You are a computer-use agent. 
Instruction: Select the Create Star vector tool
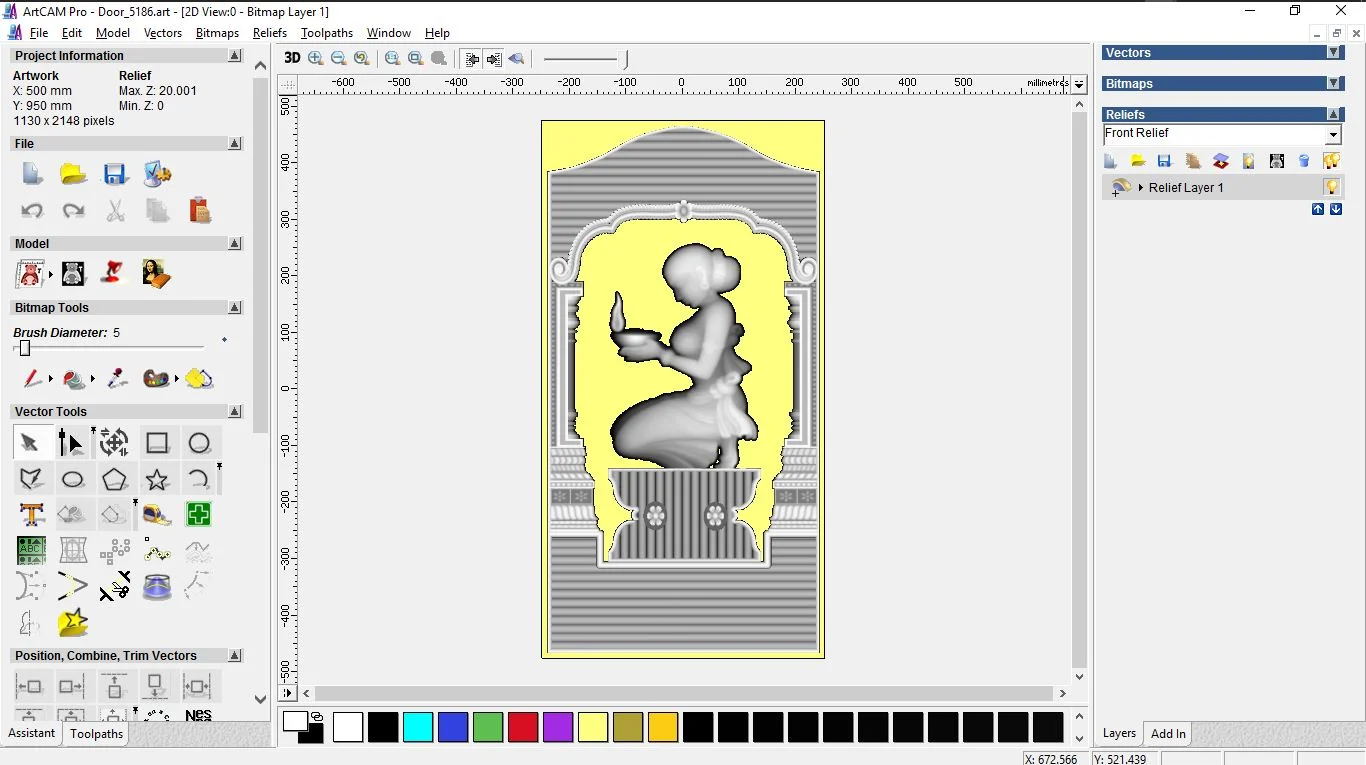pos(157,479)
